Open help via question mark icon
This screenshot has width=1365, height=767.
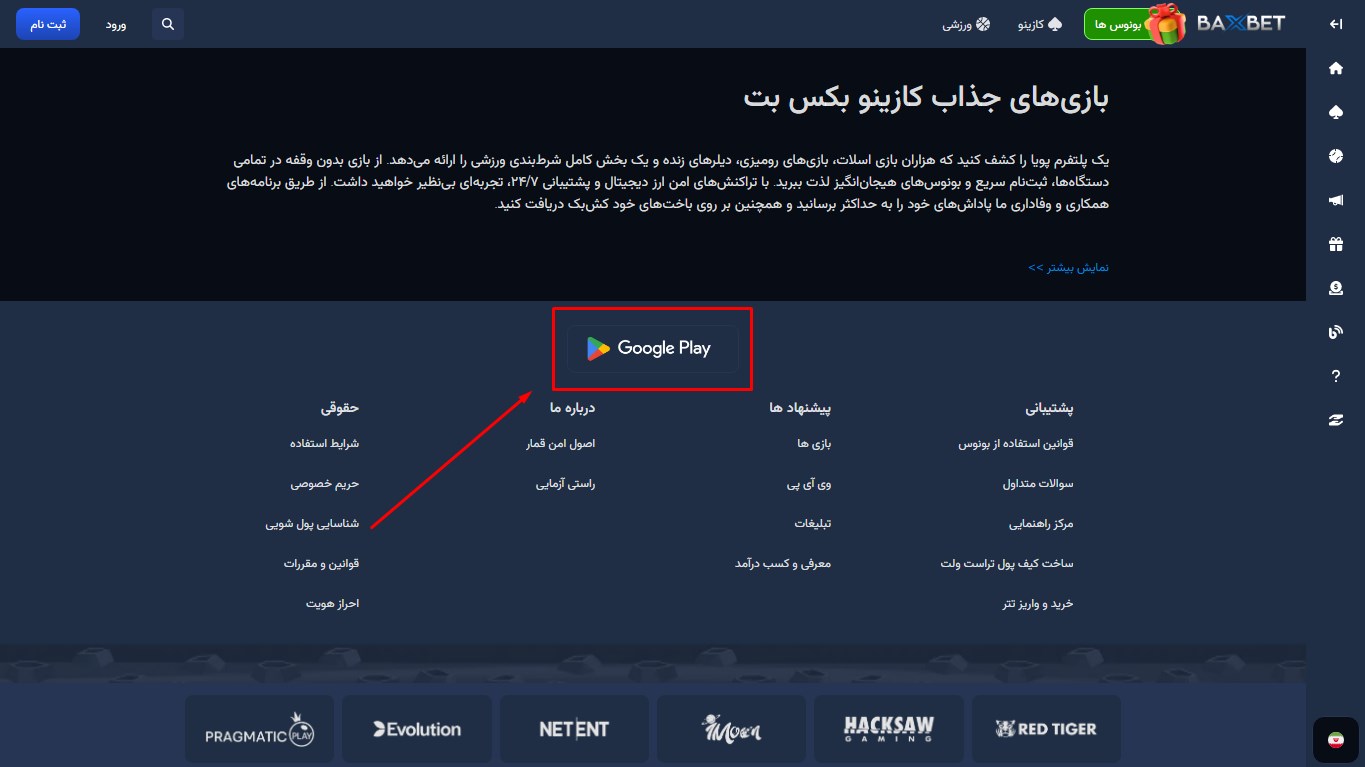click(x=1335, y=376)
